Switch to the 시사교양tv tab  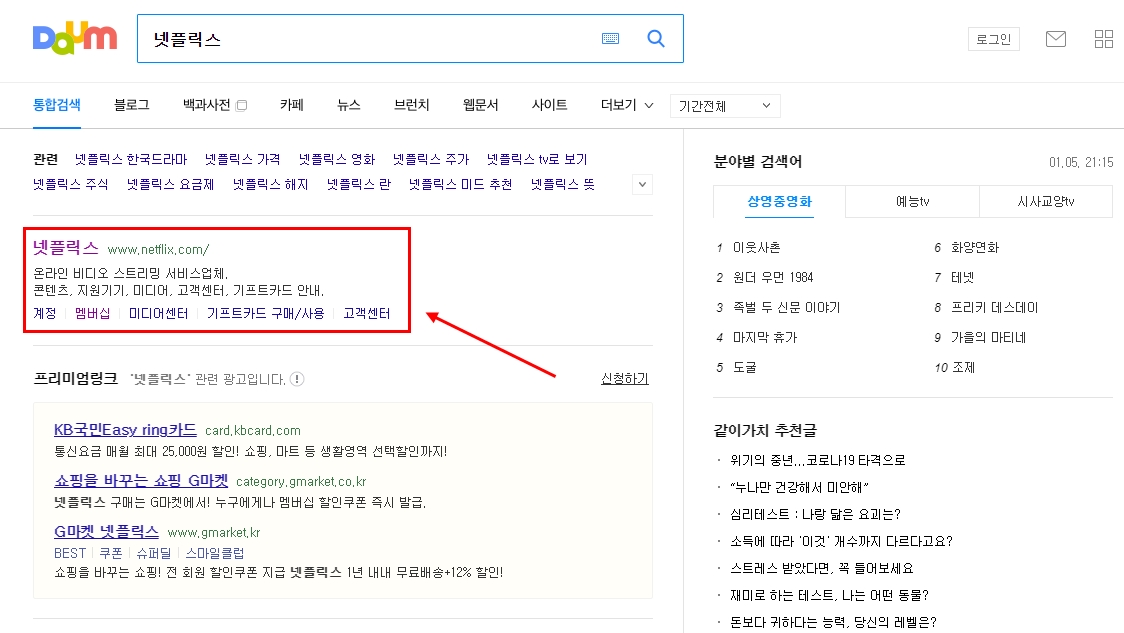(x=1046, y=201)
